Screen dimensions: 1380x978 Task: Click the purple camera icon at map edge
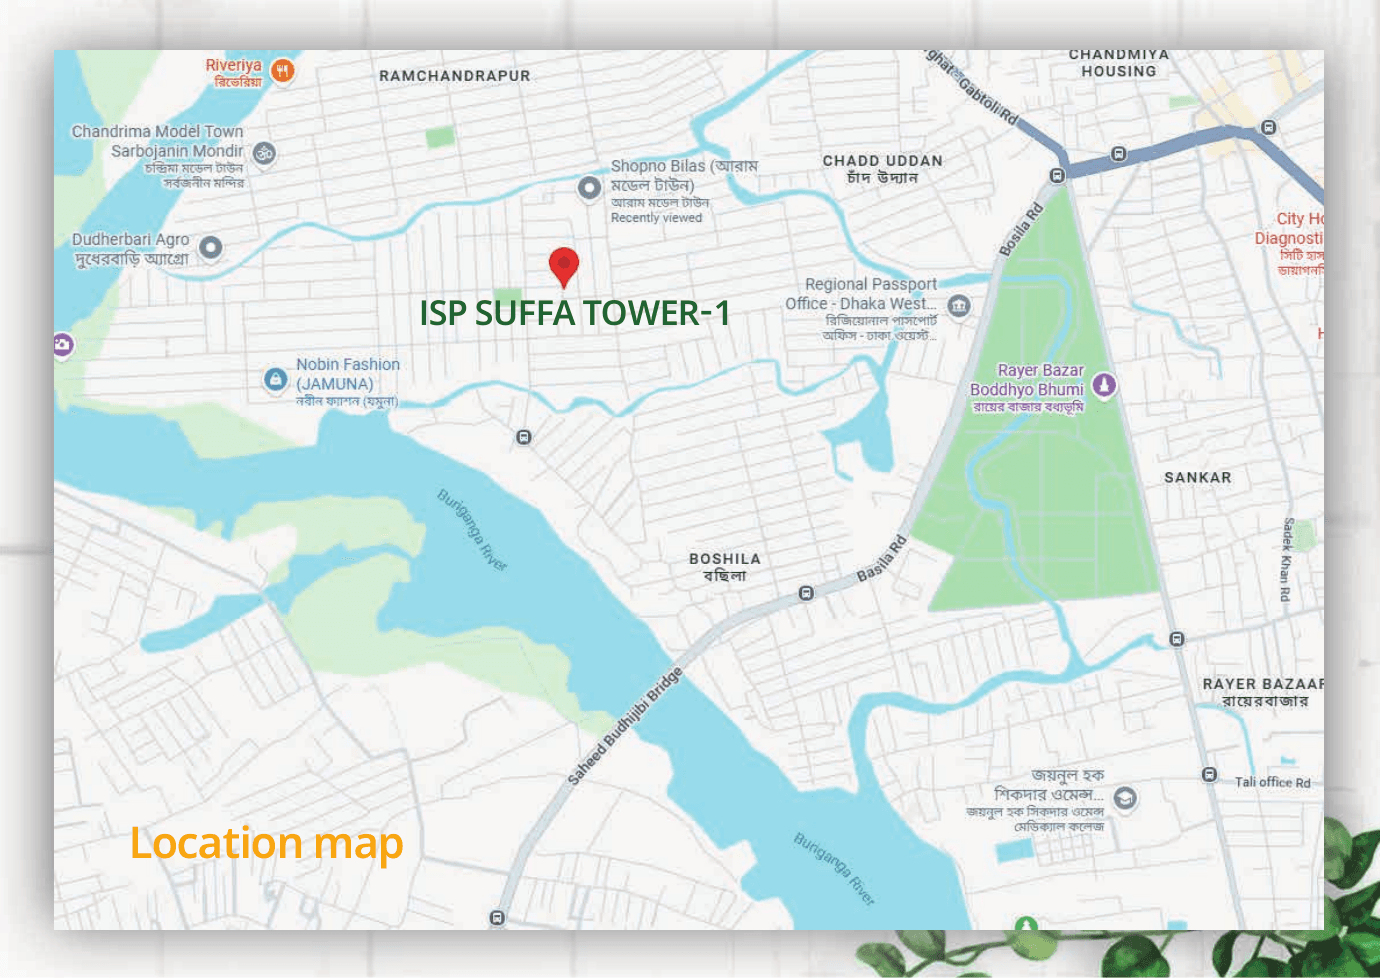(x=63, y=345)
